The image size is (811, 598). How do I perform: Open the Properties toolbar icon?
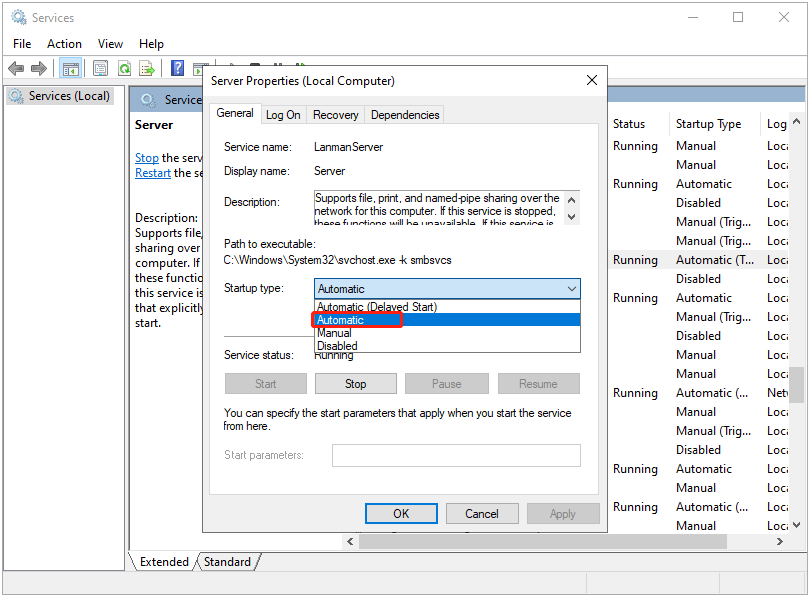(x=100, y=68)
